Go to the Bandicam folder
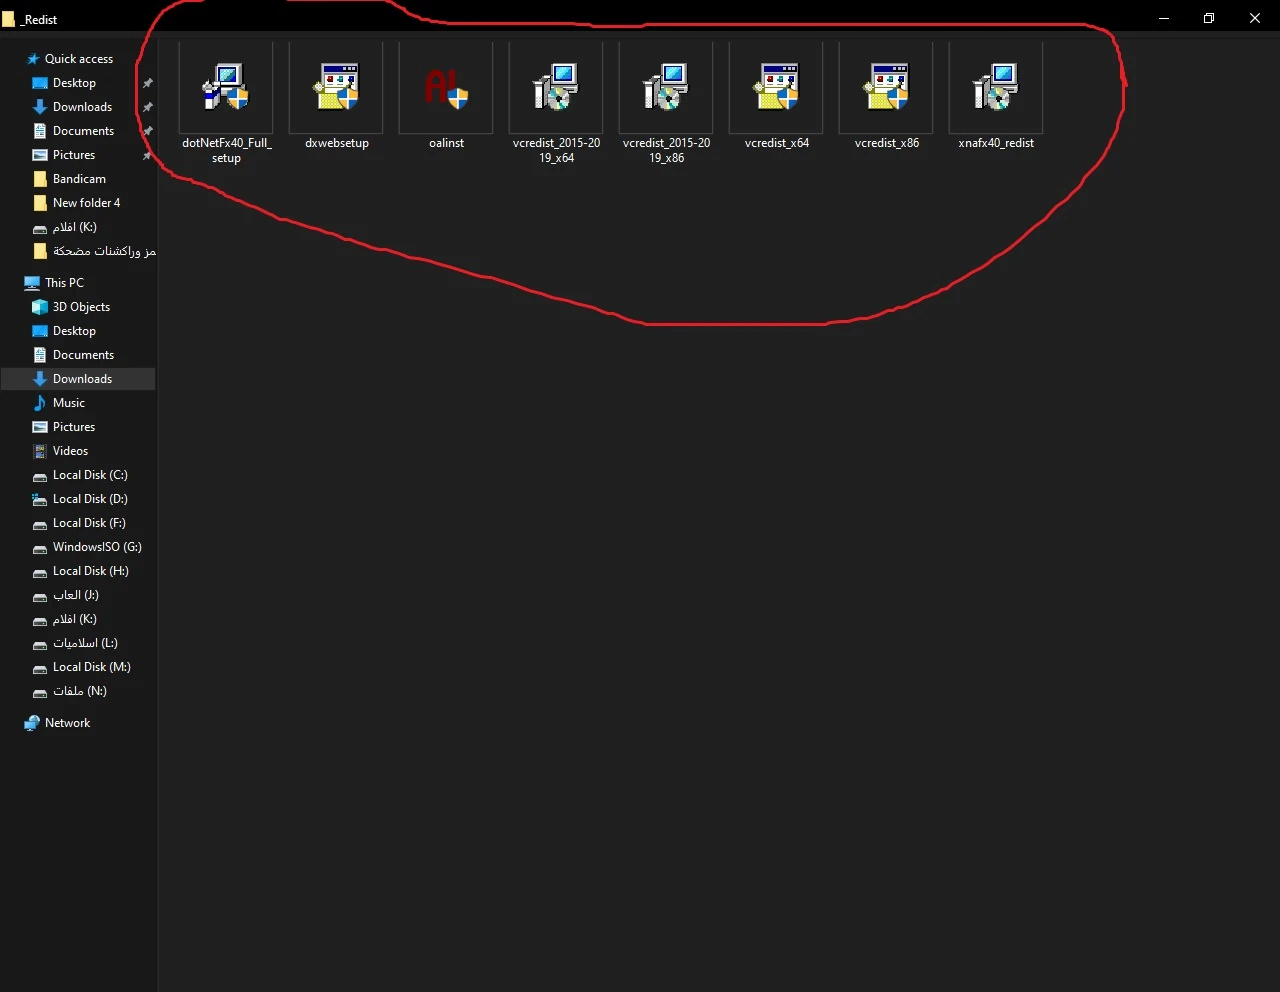Viewport: 1280px width, 992px height. 79,179
